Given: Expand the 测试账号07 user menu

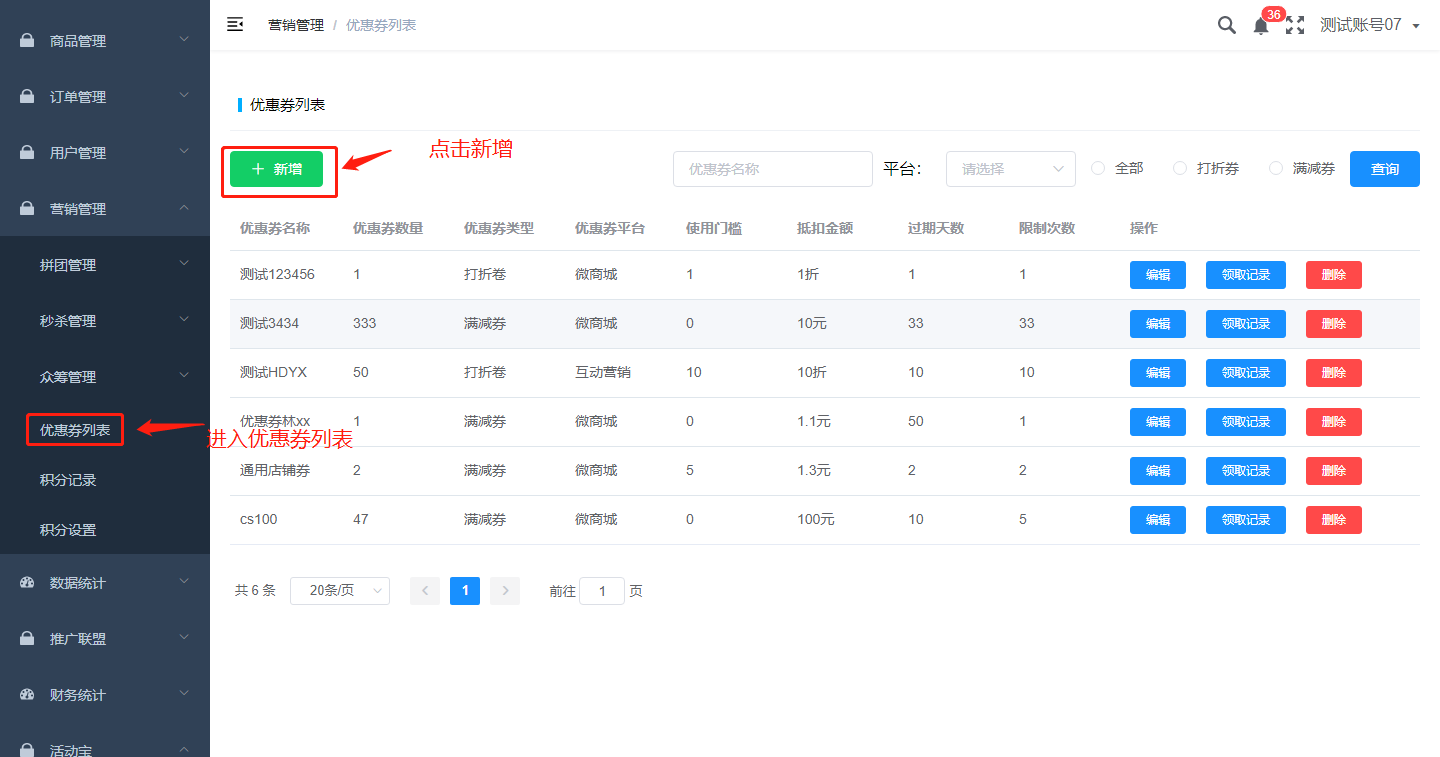Looking at the screenshot, I should point(1369,26).
